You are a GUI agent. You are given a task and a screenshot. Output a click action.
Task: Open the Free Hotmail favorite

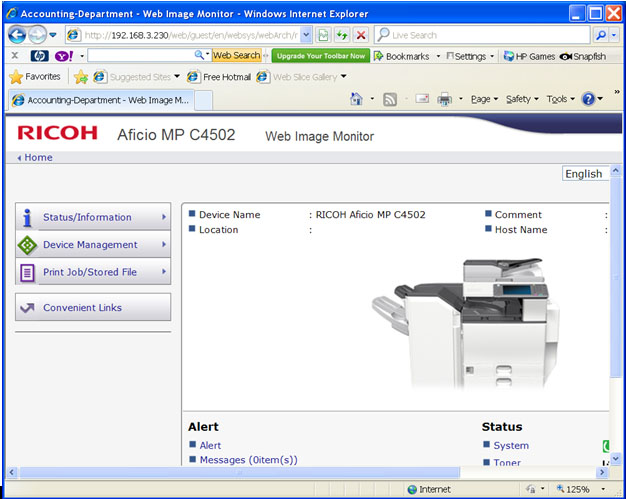(219, 77)
